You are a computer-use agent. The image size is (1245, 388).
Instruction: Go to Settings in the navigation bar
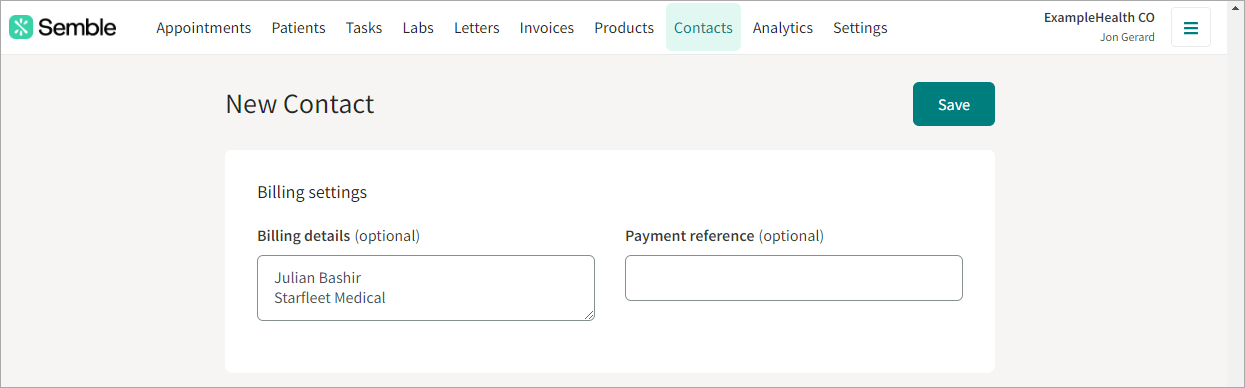tap(860, 28)
